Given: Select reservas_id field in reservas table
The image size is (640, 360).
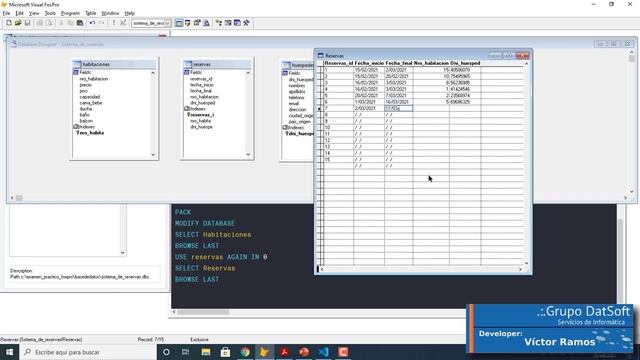Looking at the screenshot, I should [x=201, y=79].
